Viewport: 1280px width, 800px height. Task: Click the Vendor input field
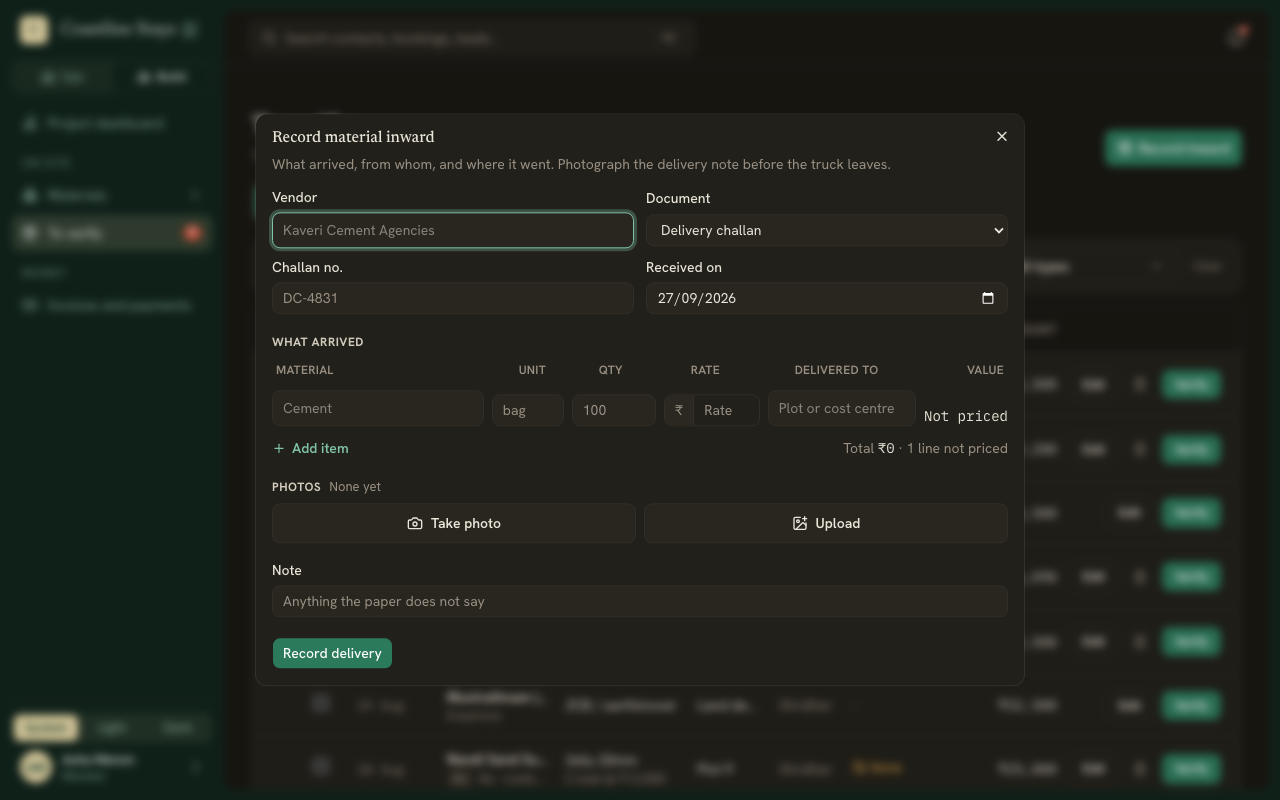453,230
